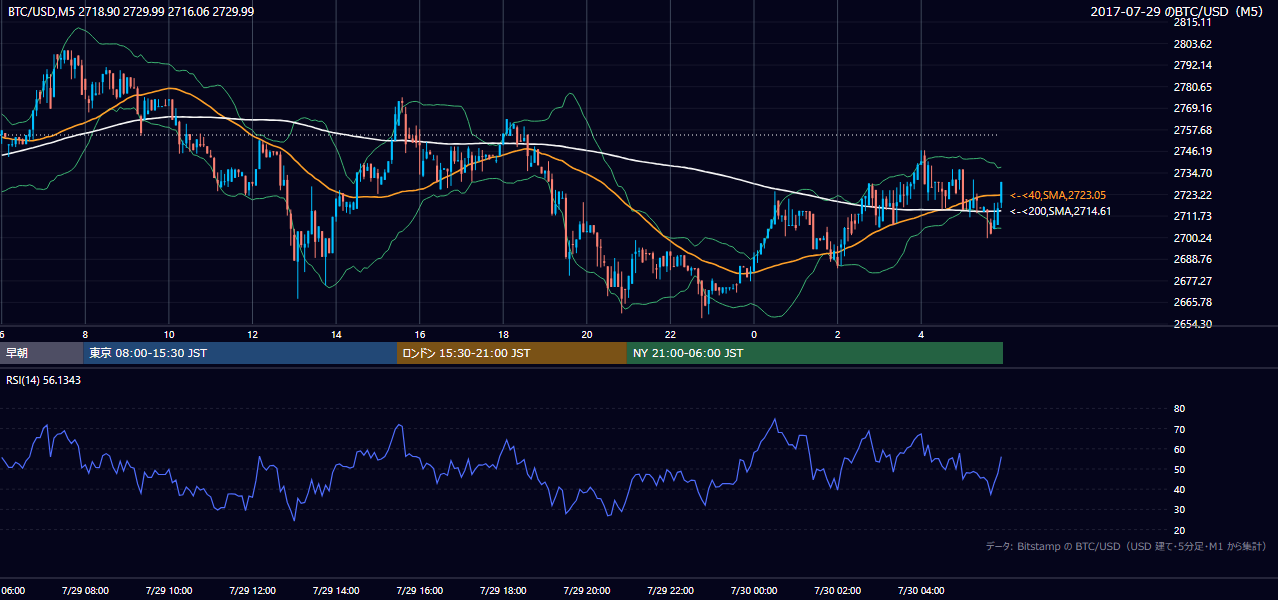Screen dimensions: 1278x600
Task: Click the RSI axis level 50
Action: (1179, 469)
